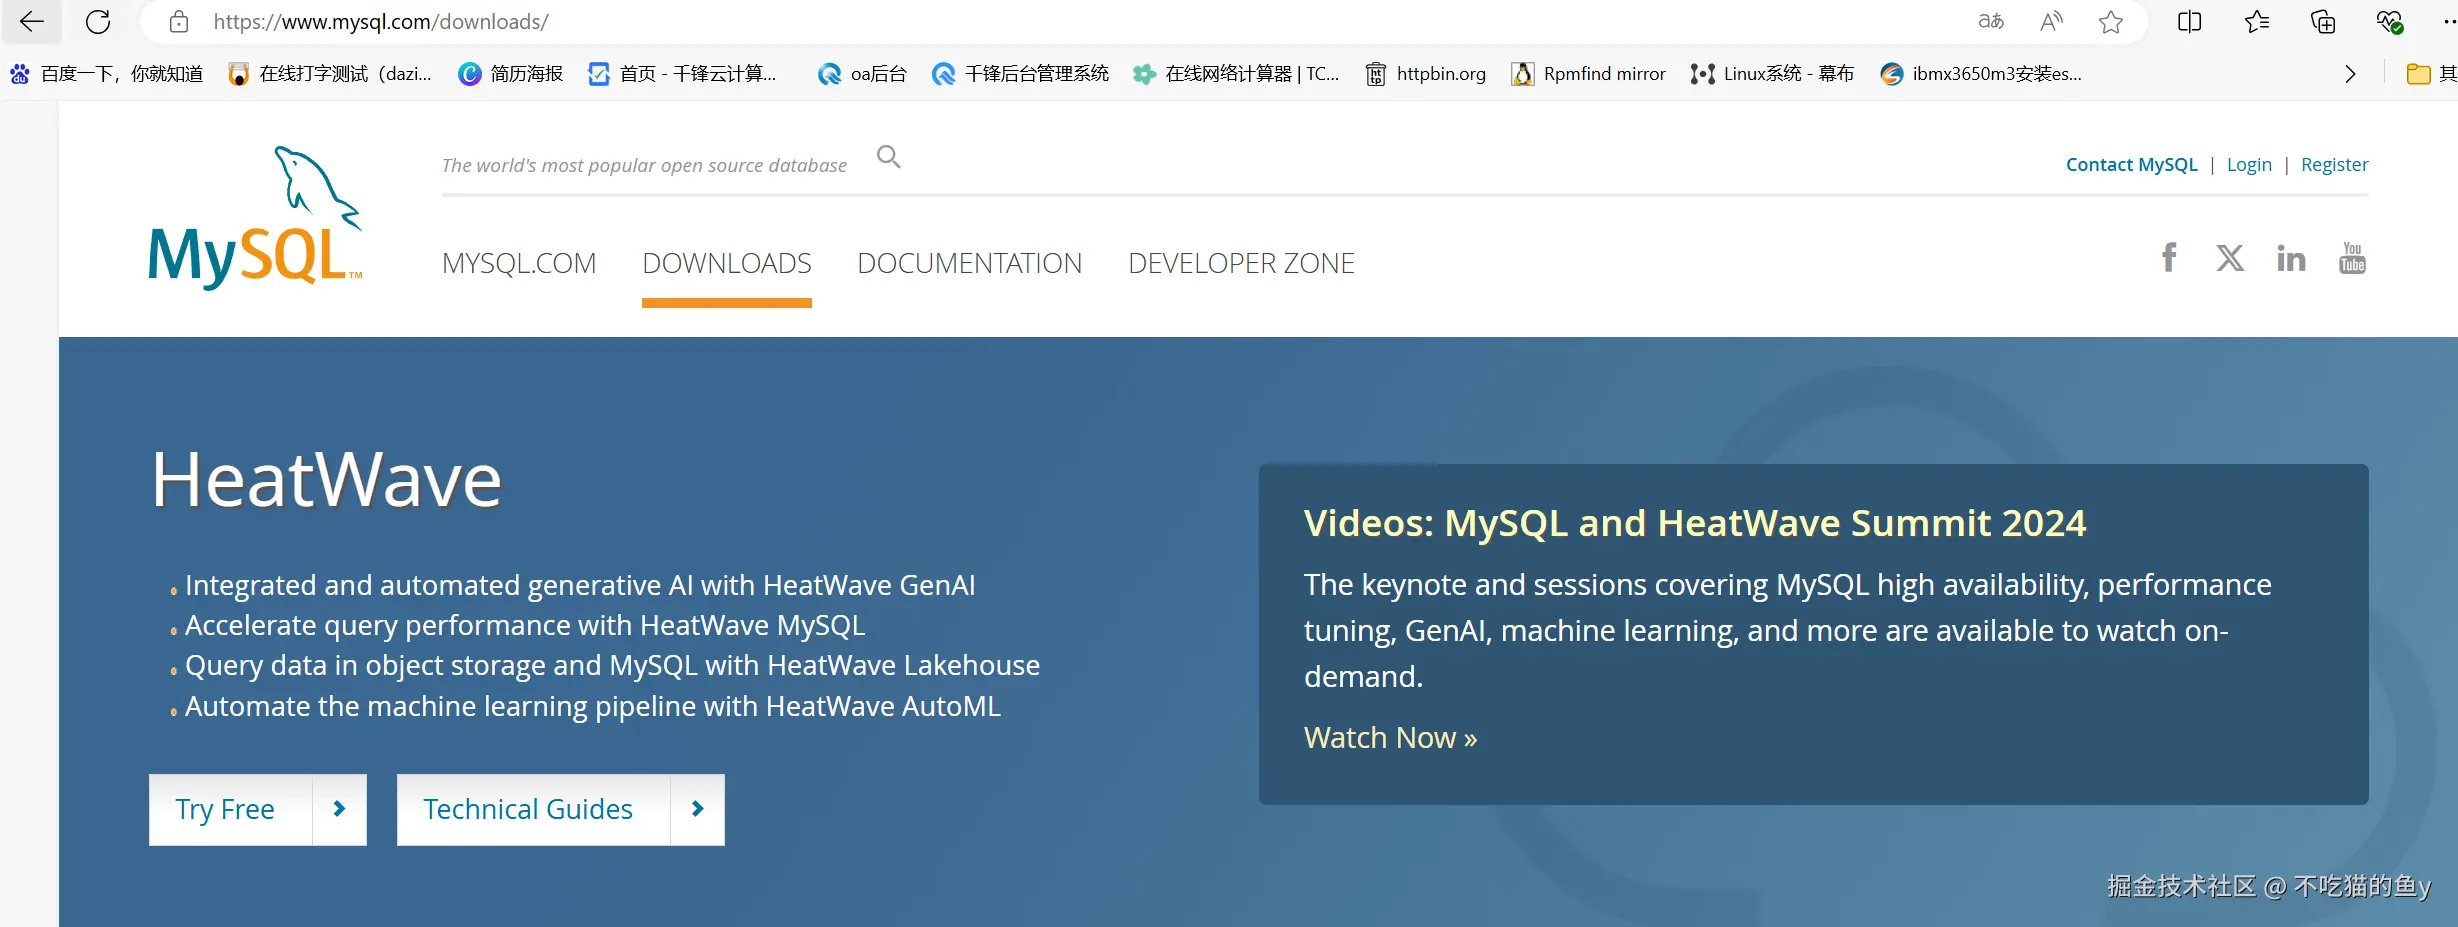The width and height of the screenshot is (2458, 927).
Task: Open the 在线网络计算器 bookmark
Action: pyautogui.click(x=1236, y=74)
